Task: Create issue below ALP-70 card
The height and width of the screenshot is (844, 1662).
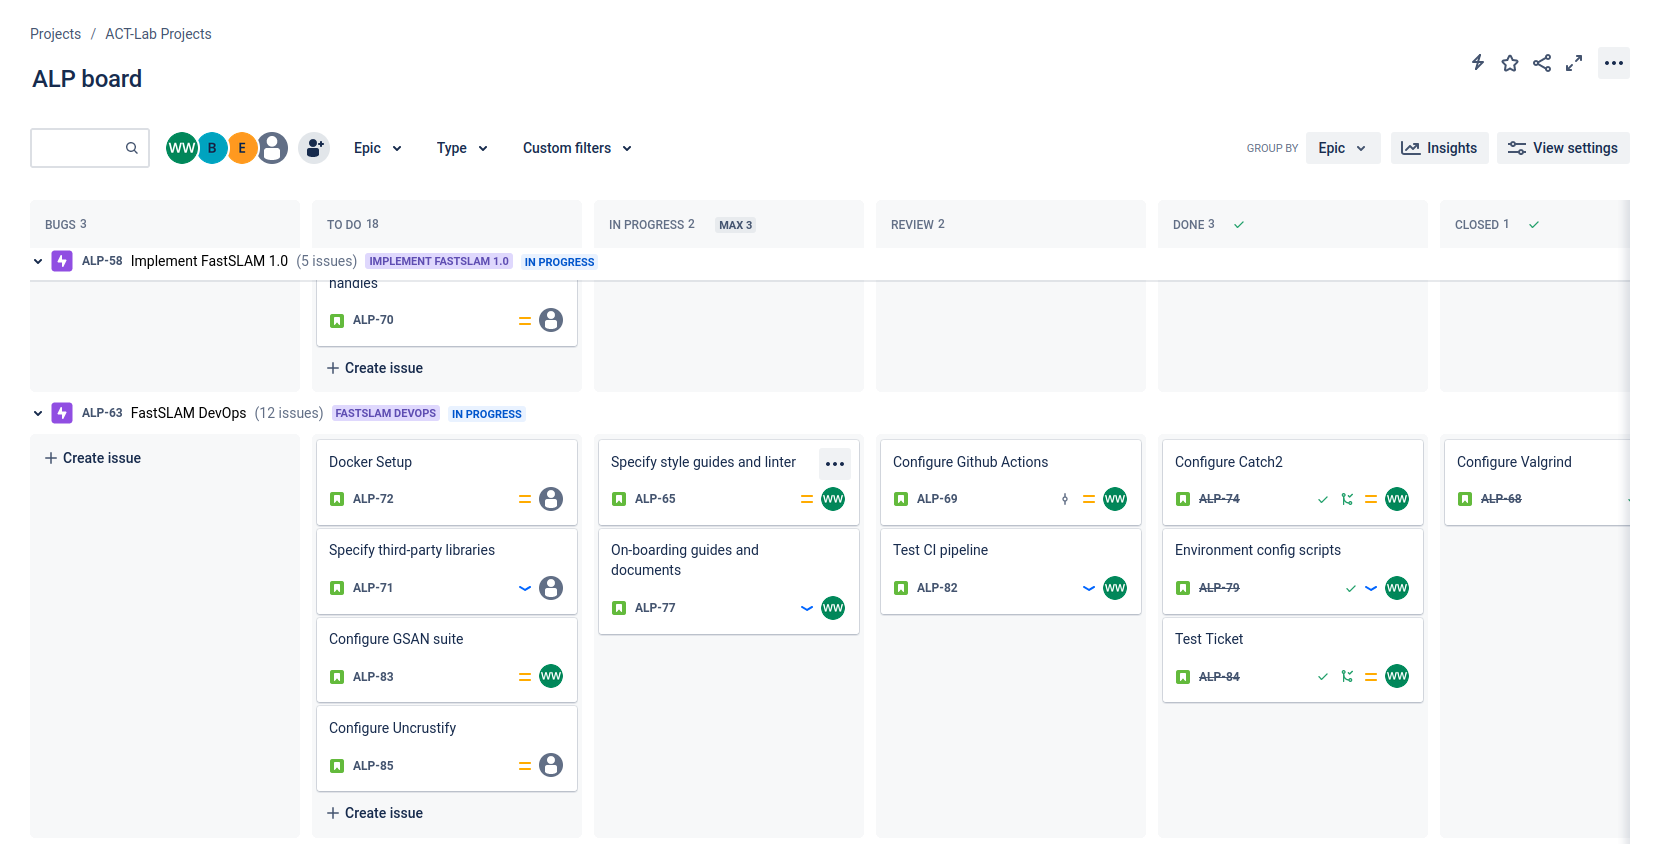Action: tap(375, 368)
